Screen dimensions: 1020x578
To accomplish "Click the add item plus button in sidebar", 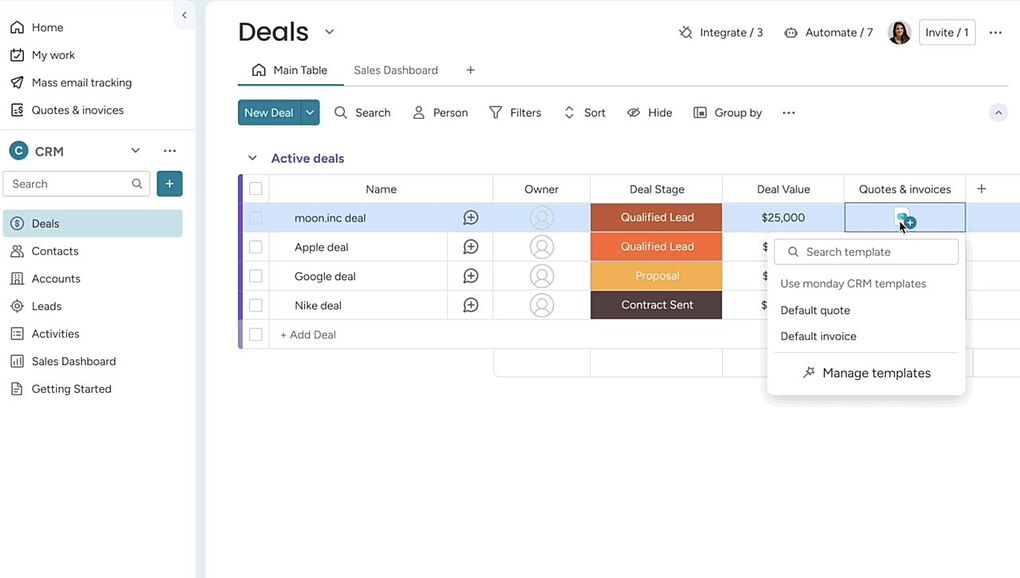I will point(170,184).
